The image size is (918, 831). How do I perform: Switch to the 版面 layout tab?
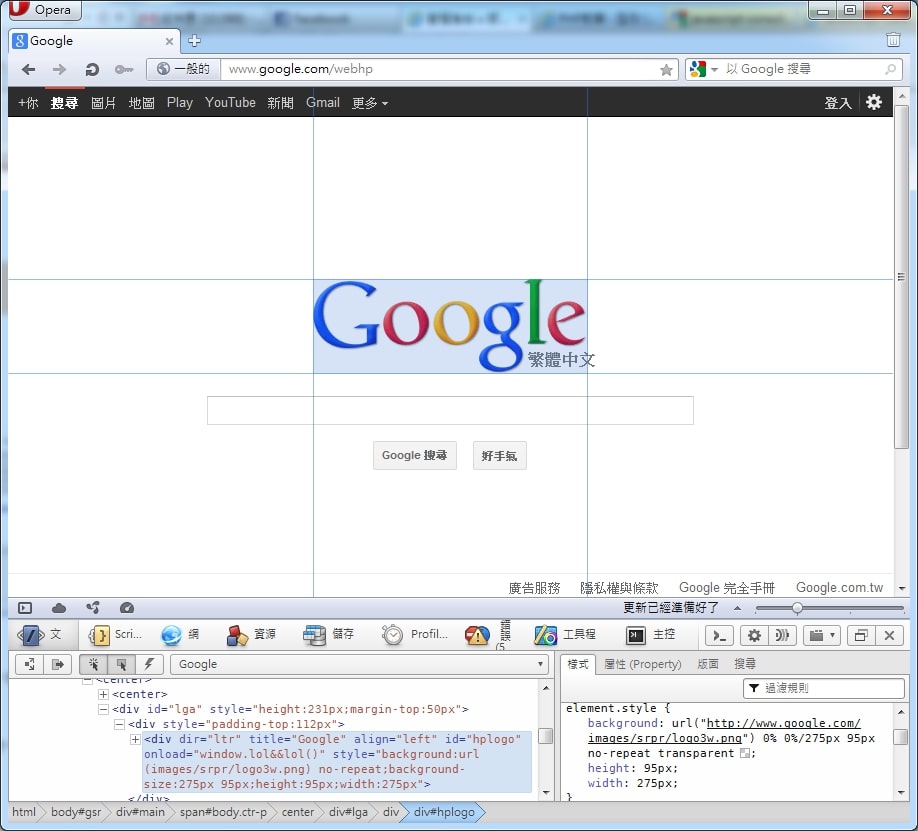707,664
